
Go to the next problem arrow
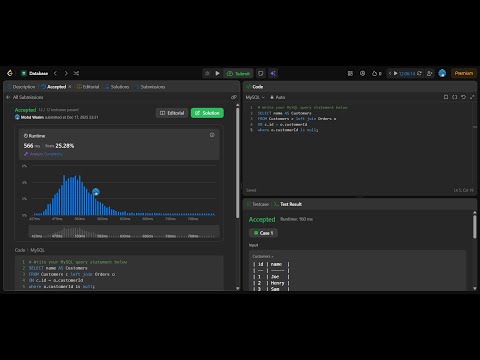coord(66,73)
